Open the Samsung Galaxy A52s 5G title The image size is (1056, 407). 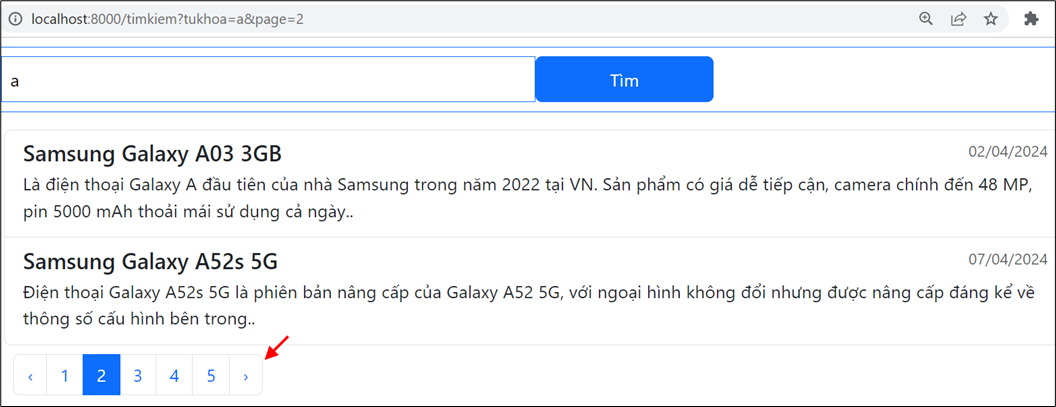pos(150,261)
